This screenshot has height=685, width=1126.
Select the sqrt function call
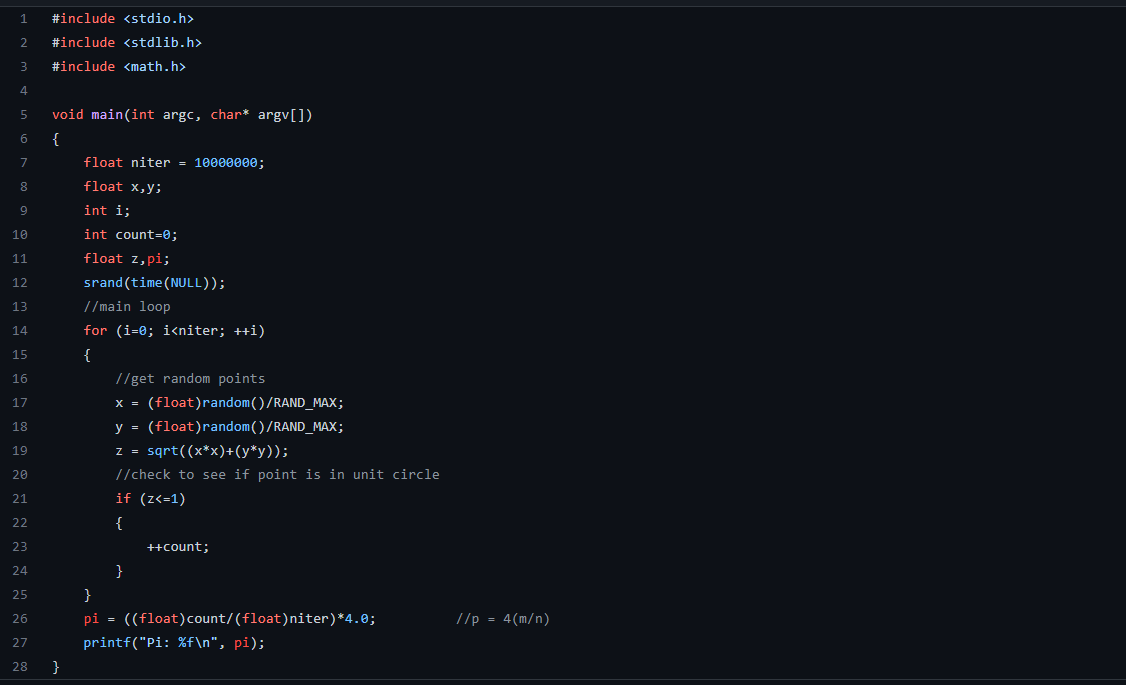pyautogui.click(x=165, y=450)
